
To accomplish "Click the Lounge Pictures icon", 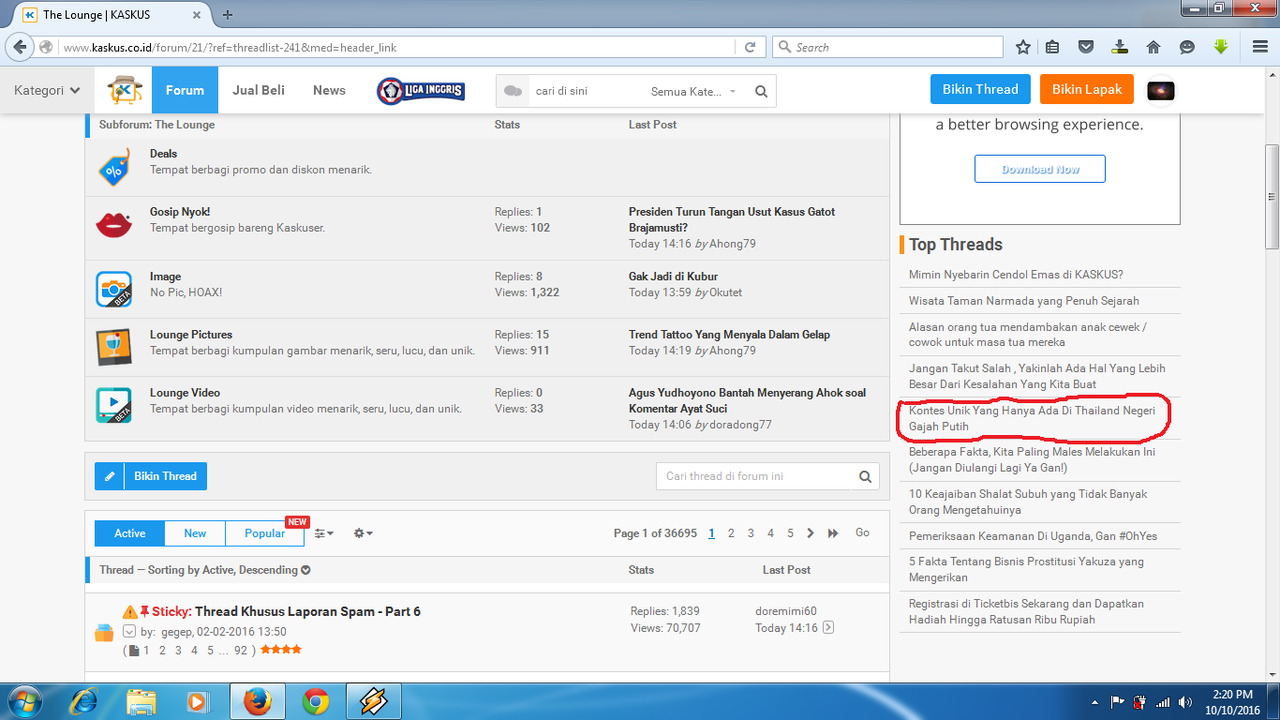I will pyautogui.click(x=114, y=347).
